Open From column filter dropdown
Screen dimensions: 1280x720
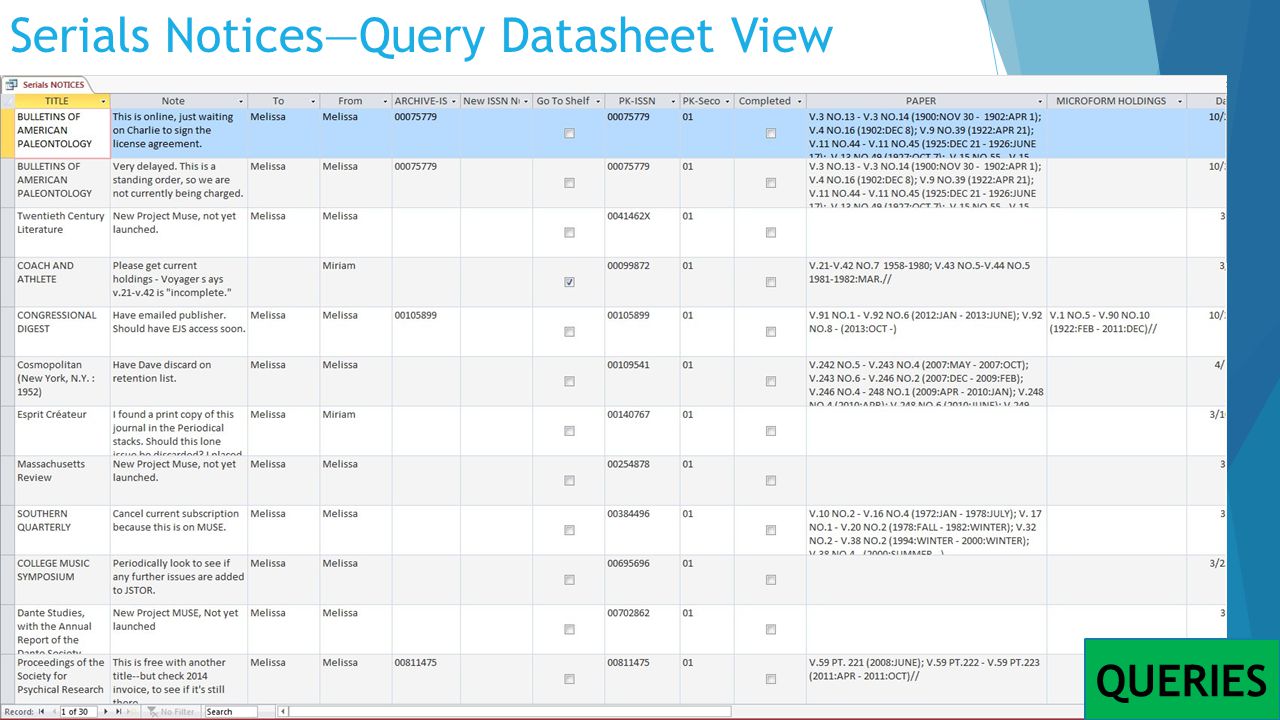point(385,101)
